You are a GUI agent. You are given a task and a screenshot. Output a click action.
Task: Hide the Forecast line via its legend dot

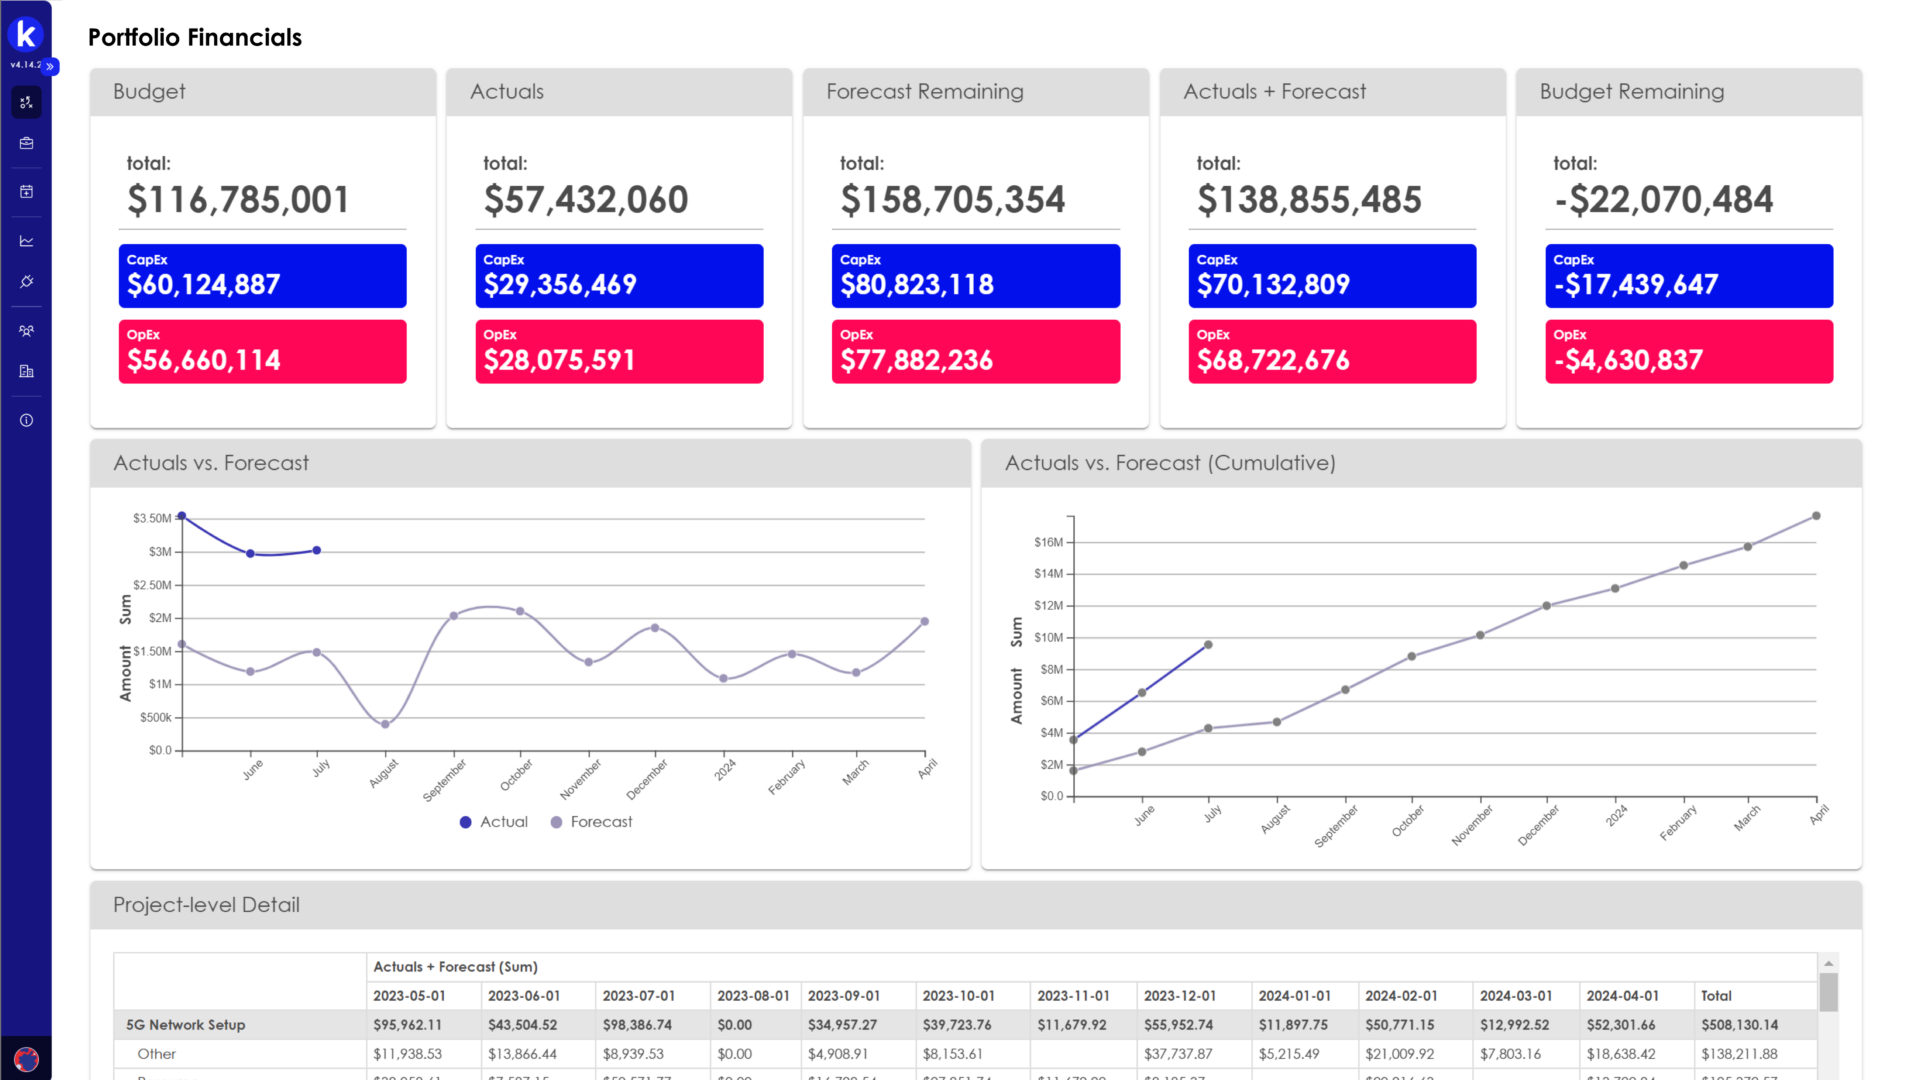coord(556,822)
